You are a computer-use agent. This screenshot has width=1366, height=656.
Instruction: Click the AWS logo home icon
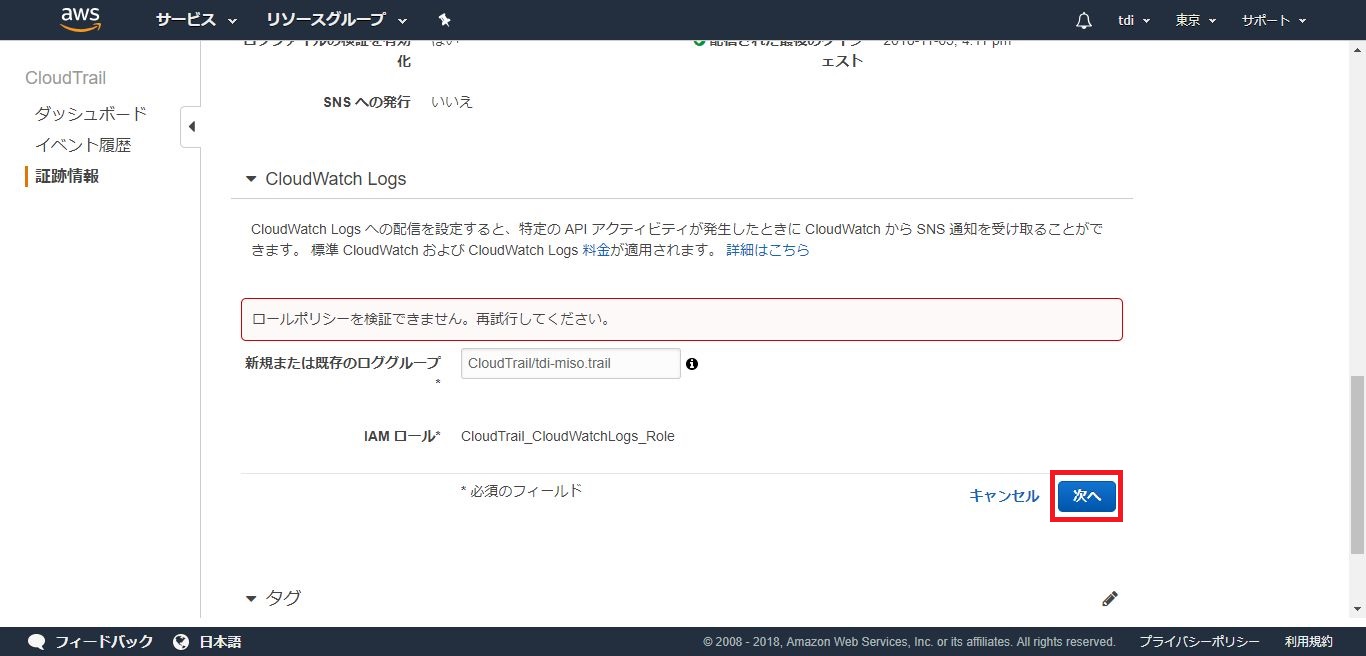click(x=81, y=20)
